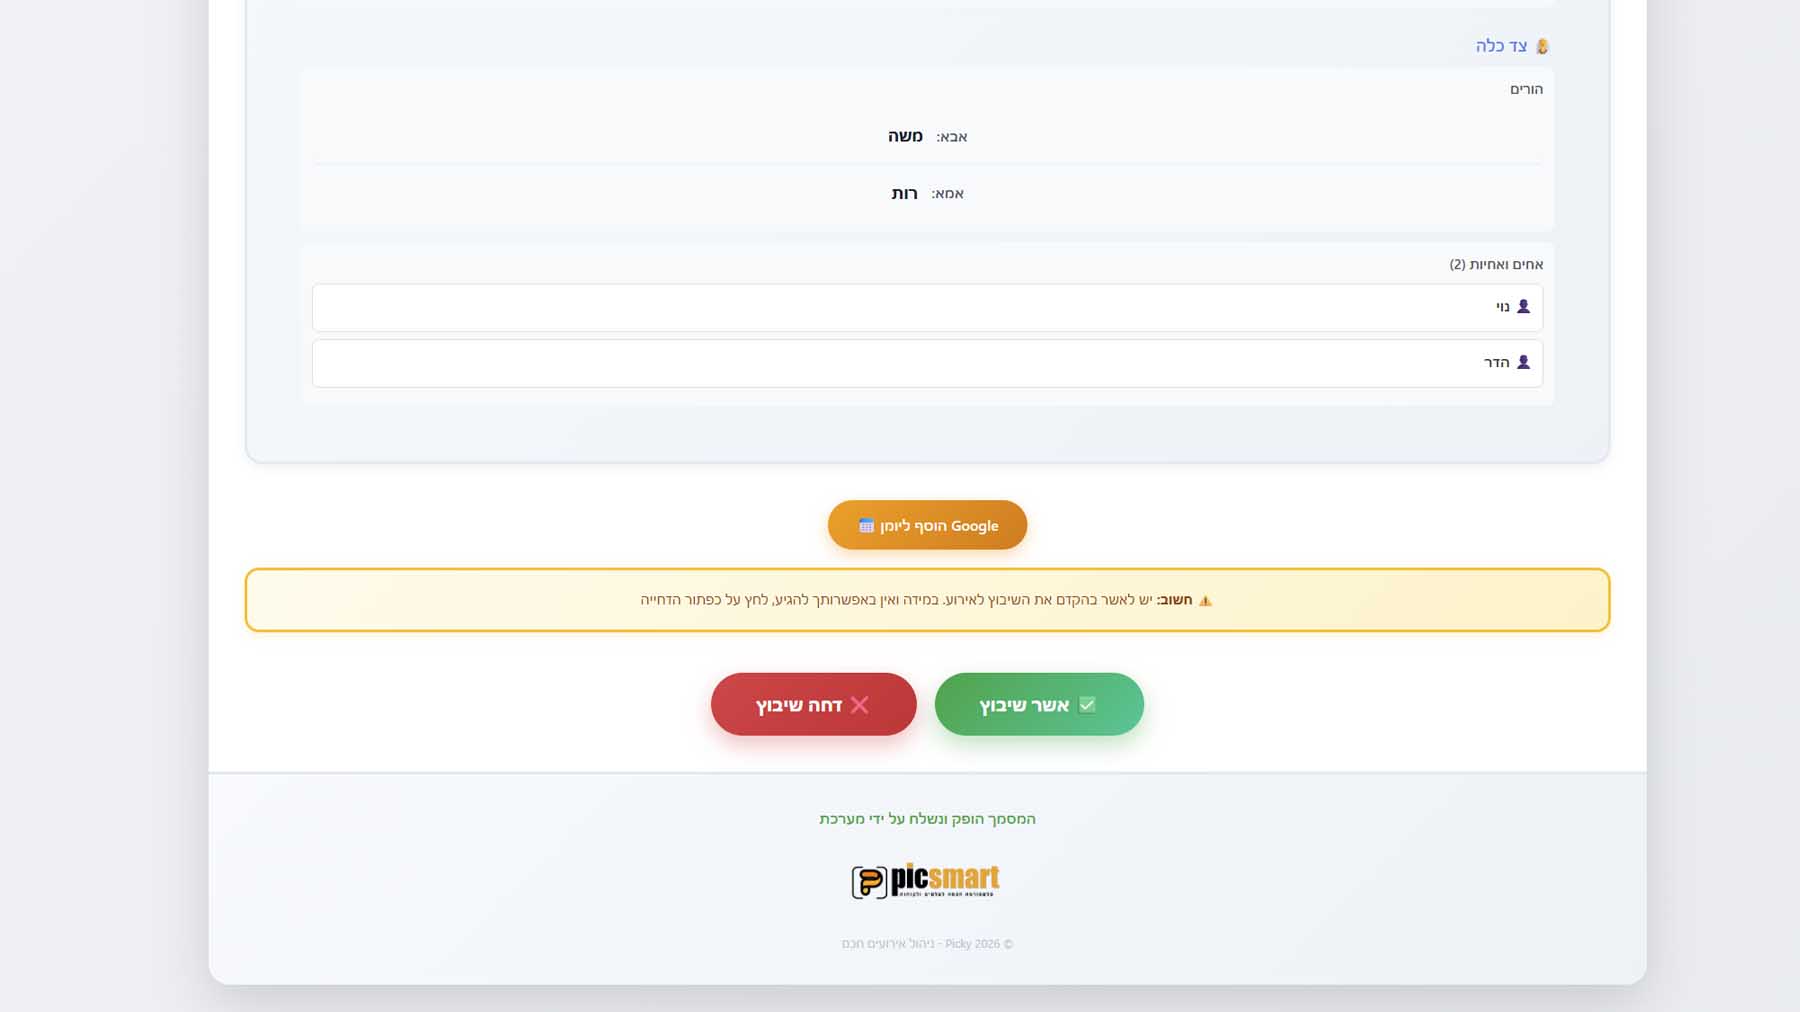The width and height of the screenshot is (1800, 1012).
Task: Click the person icon next to נוי
Action: (1523, 307)
